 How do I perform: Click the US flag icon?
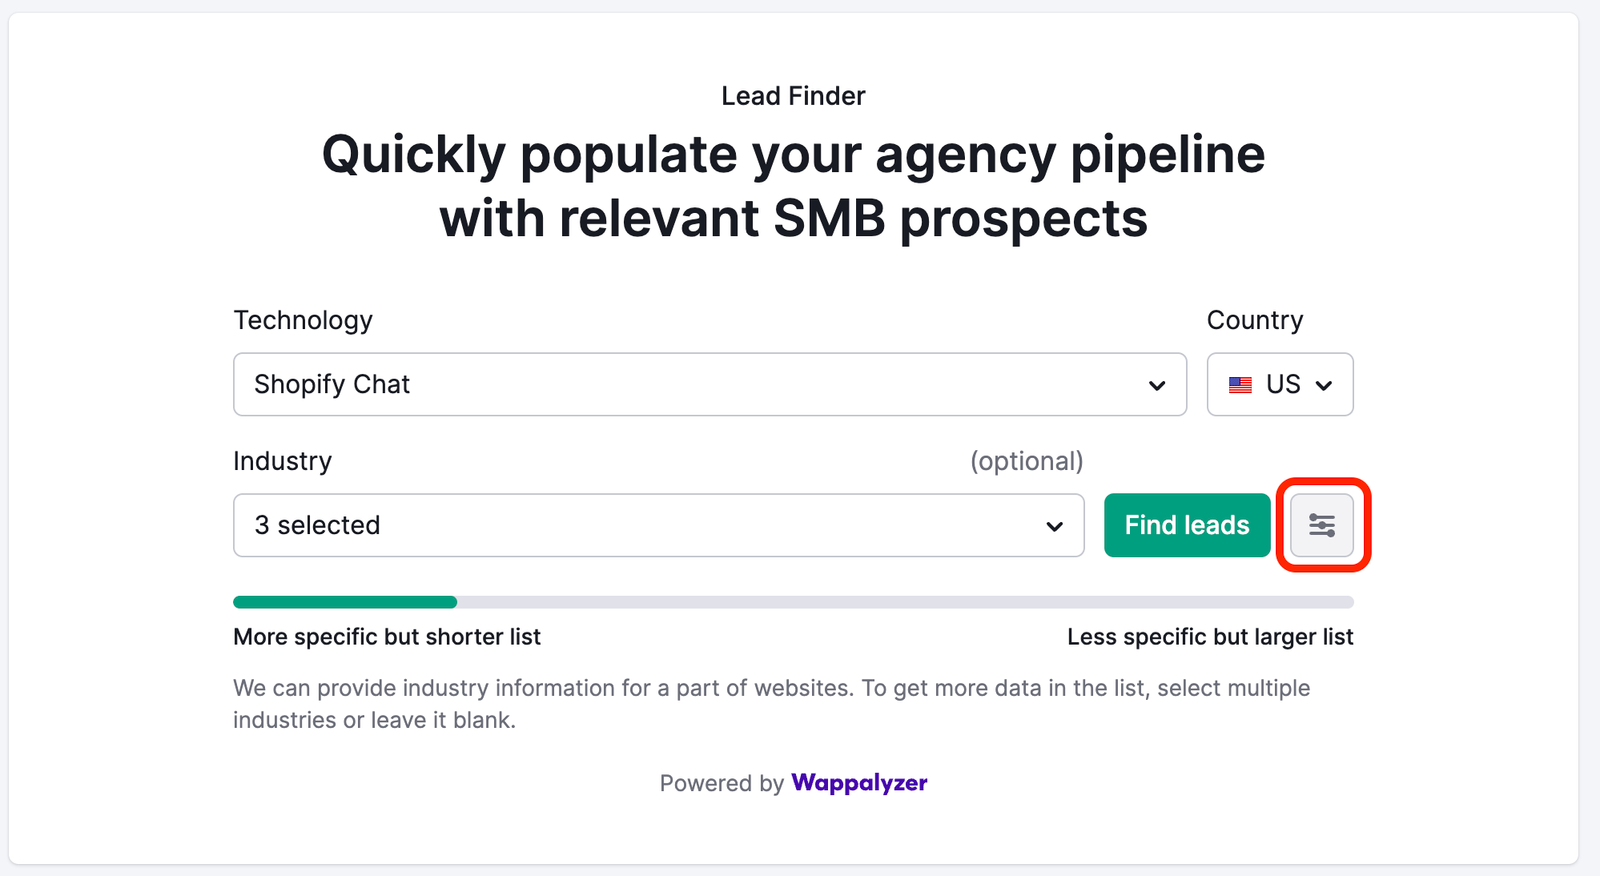[1240, 384]
